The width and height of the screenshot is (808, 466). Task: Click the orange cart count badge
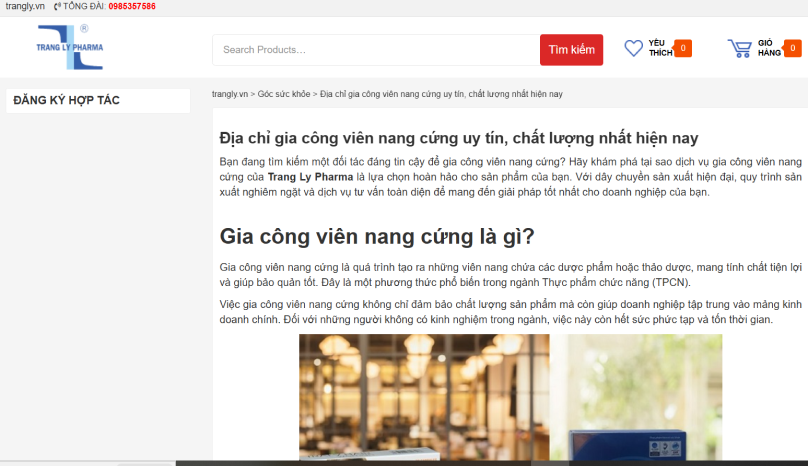click(x=791, y=48)
